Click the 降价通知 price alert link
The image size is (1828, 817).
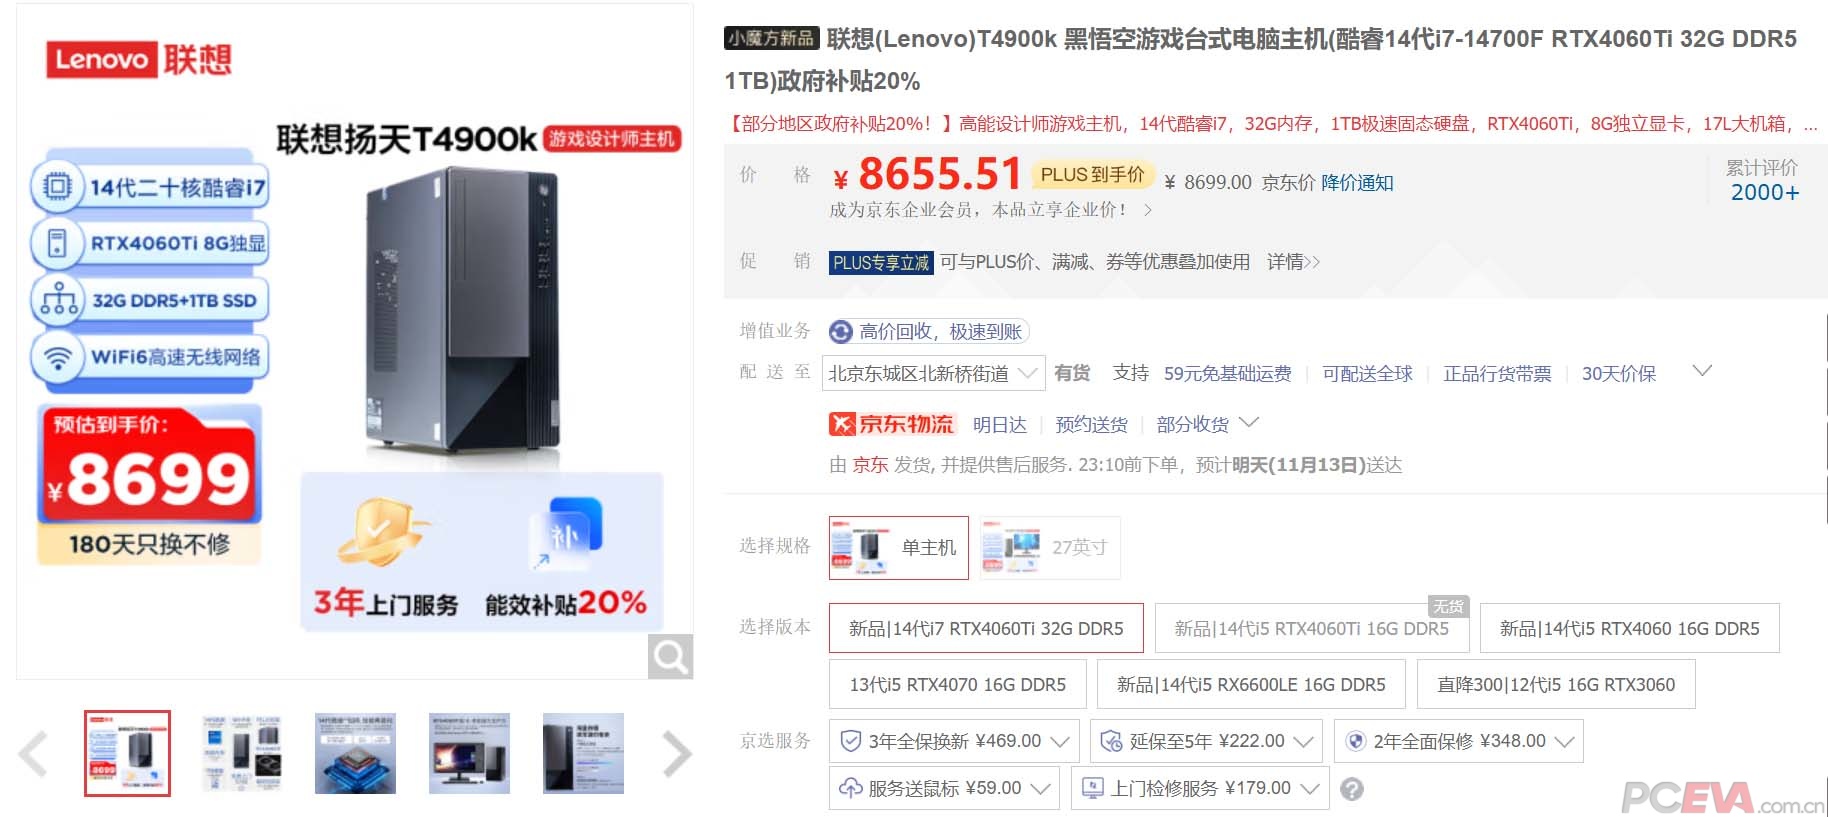(1357, 182)
